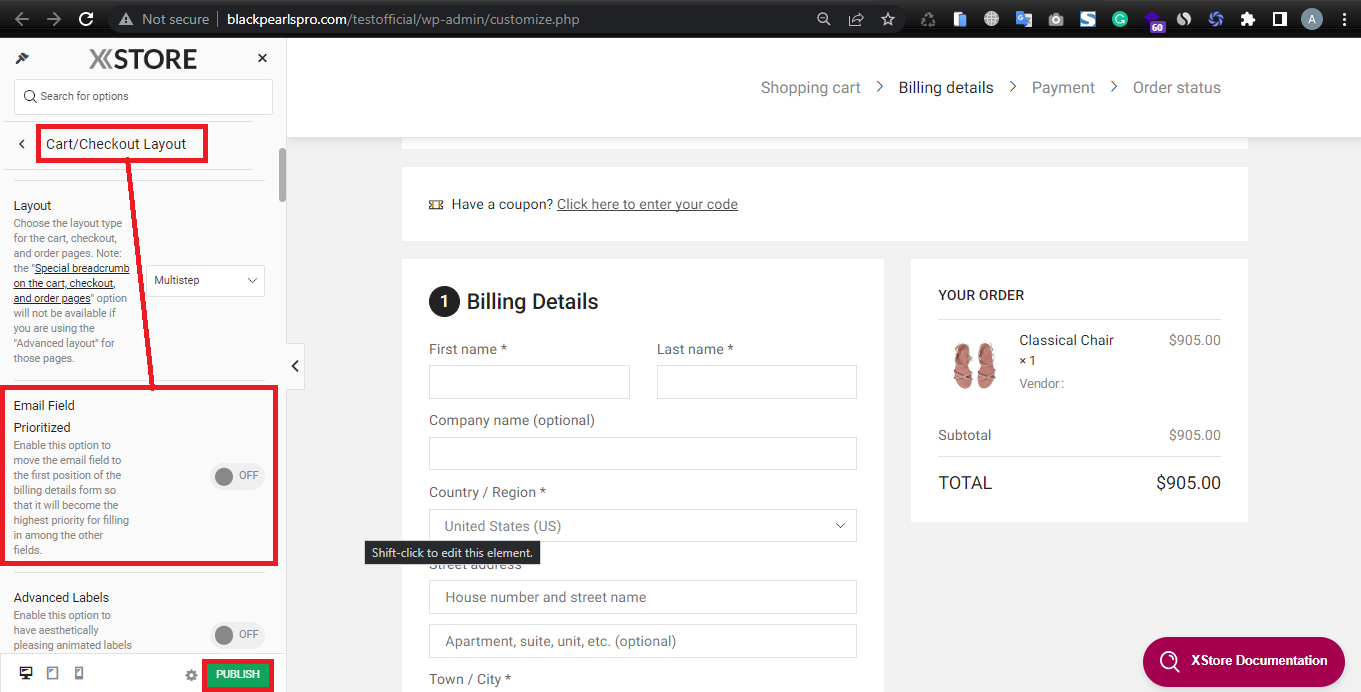Switch to mobile preview mode
The height and width of the screenshot is (692, 1361).
(79, 673)
